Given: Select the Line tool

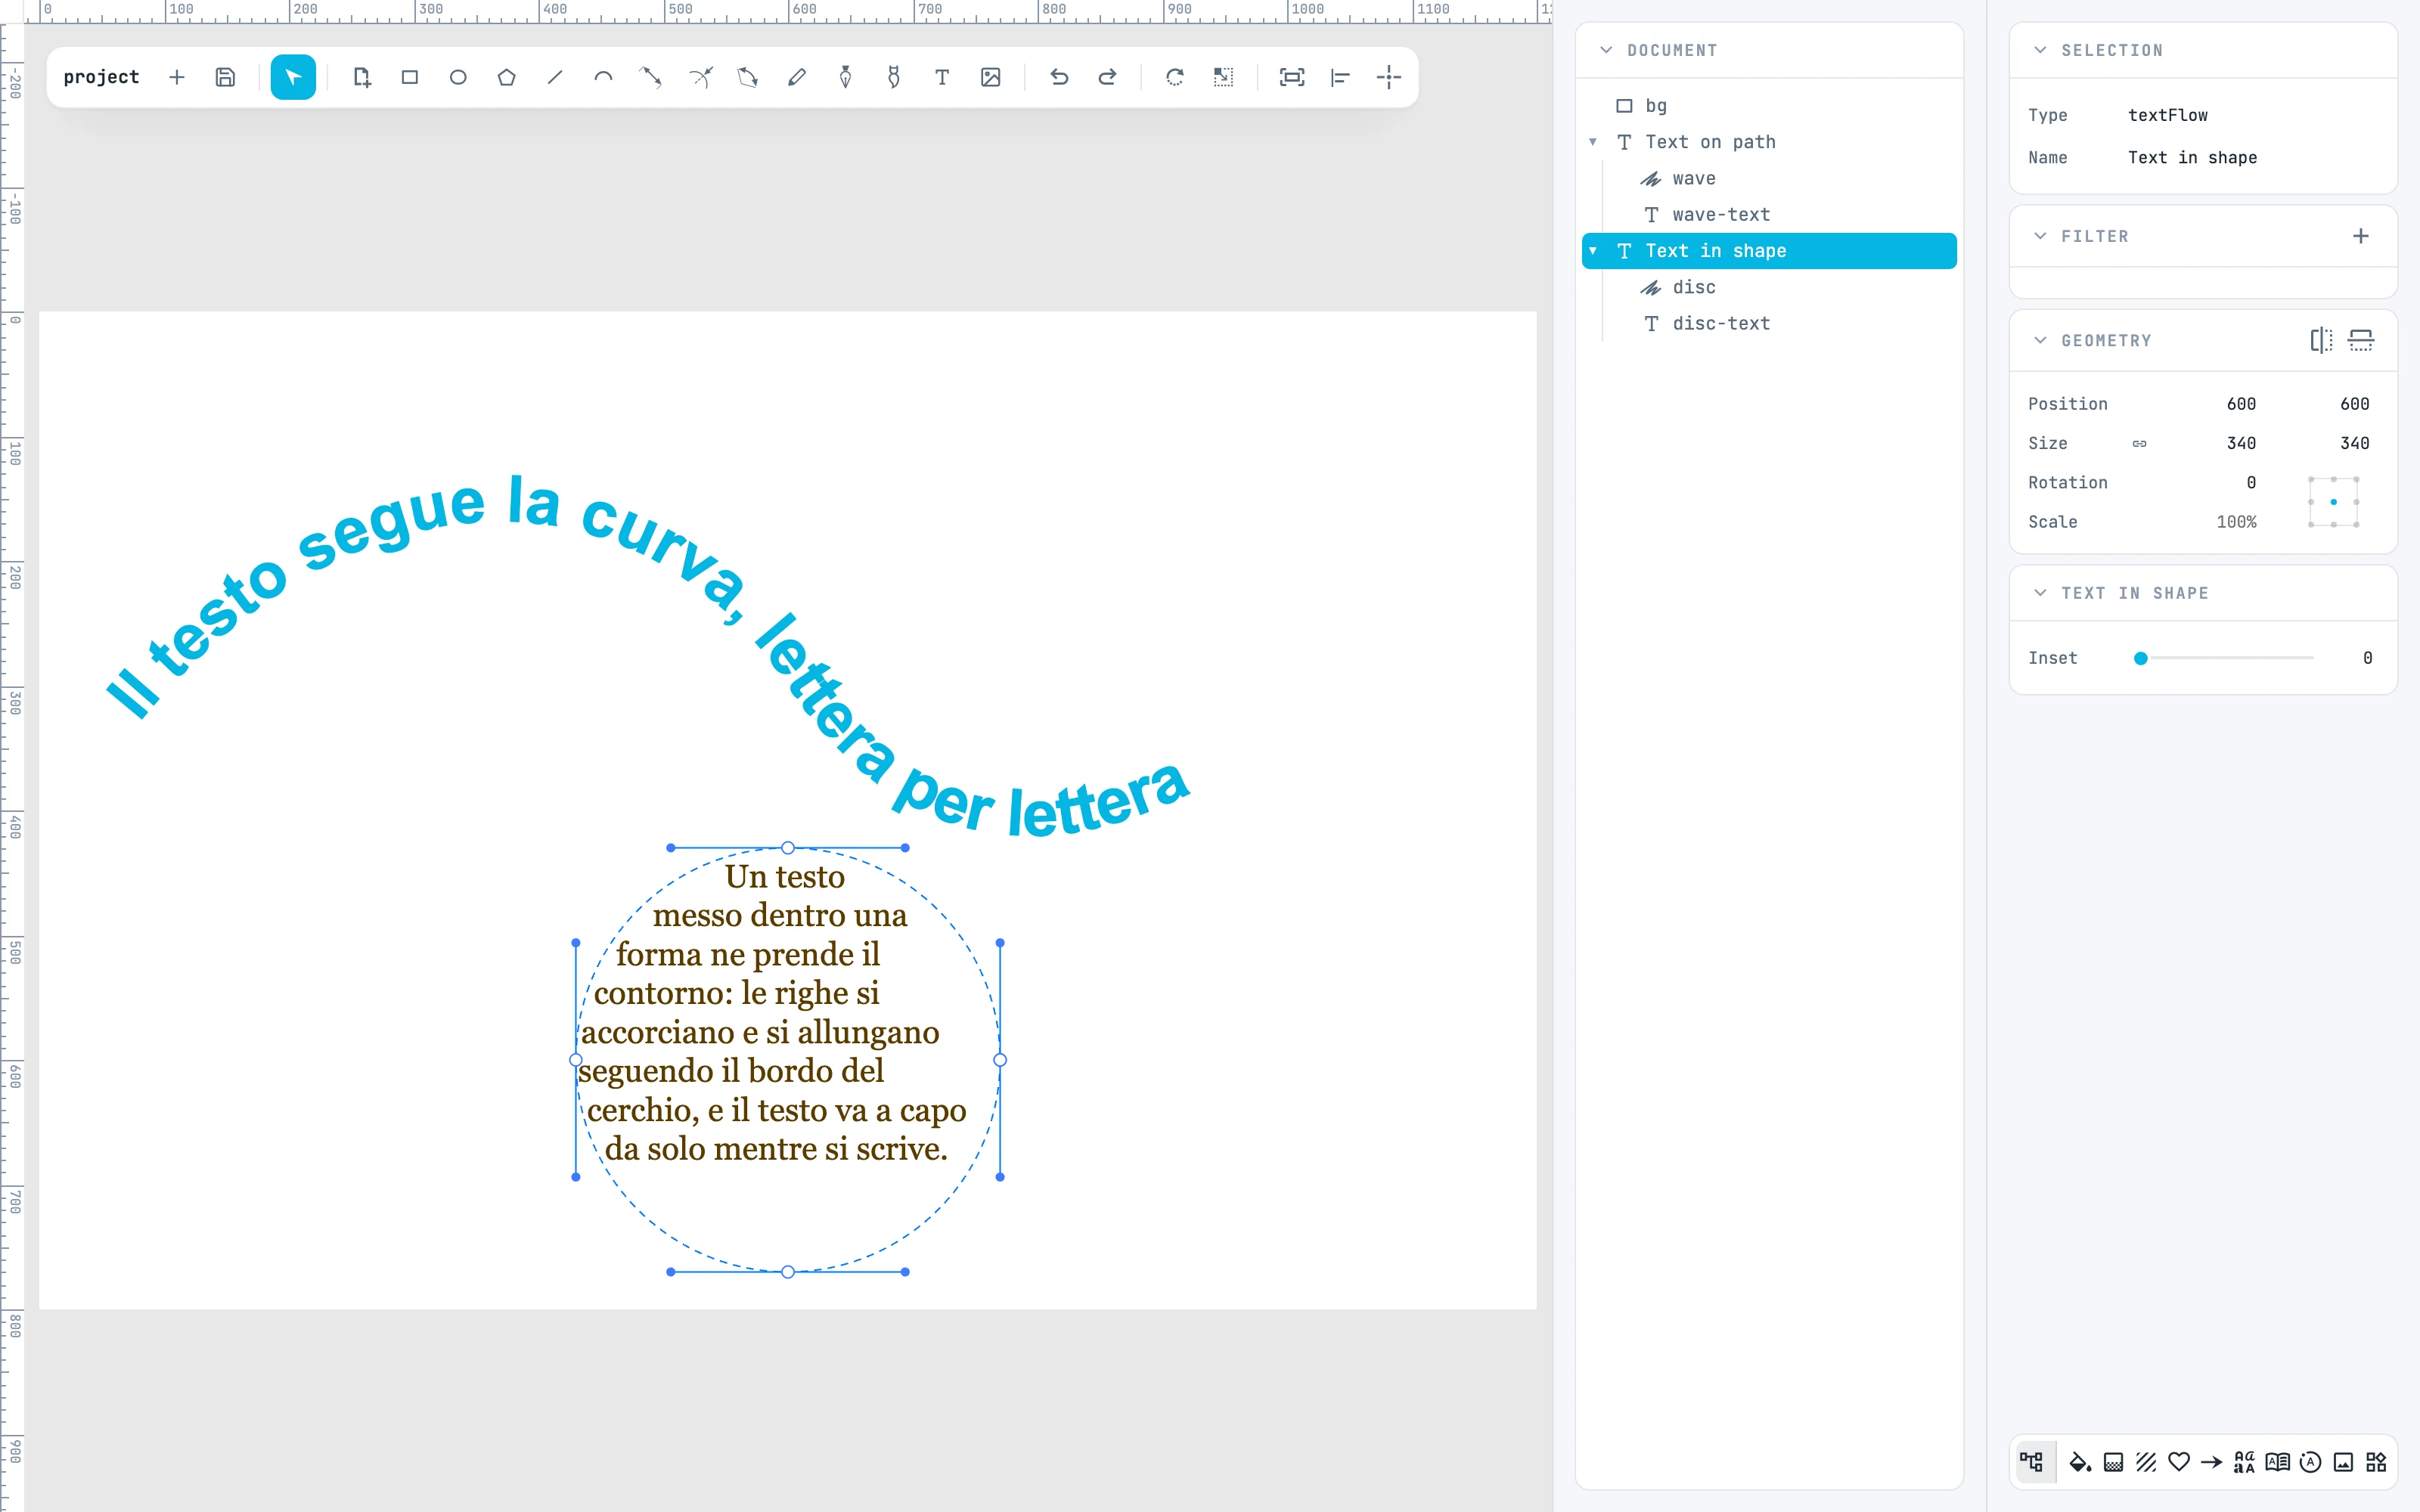Looking at the screenshot, I should point(555,77).
